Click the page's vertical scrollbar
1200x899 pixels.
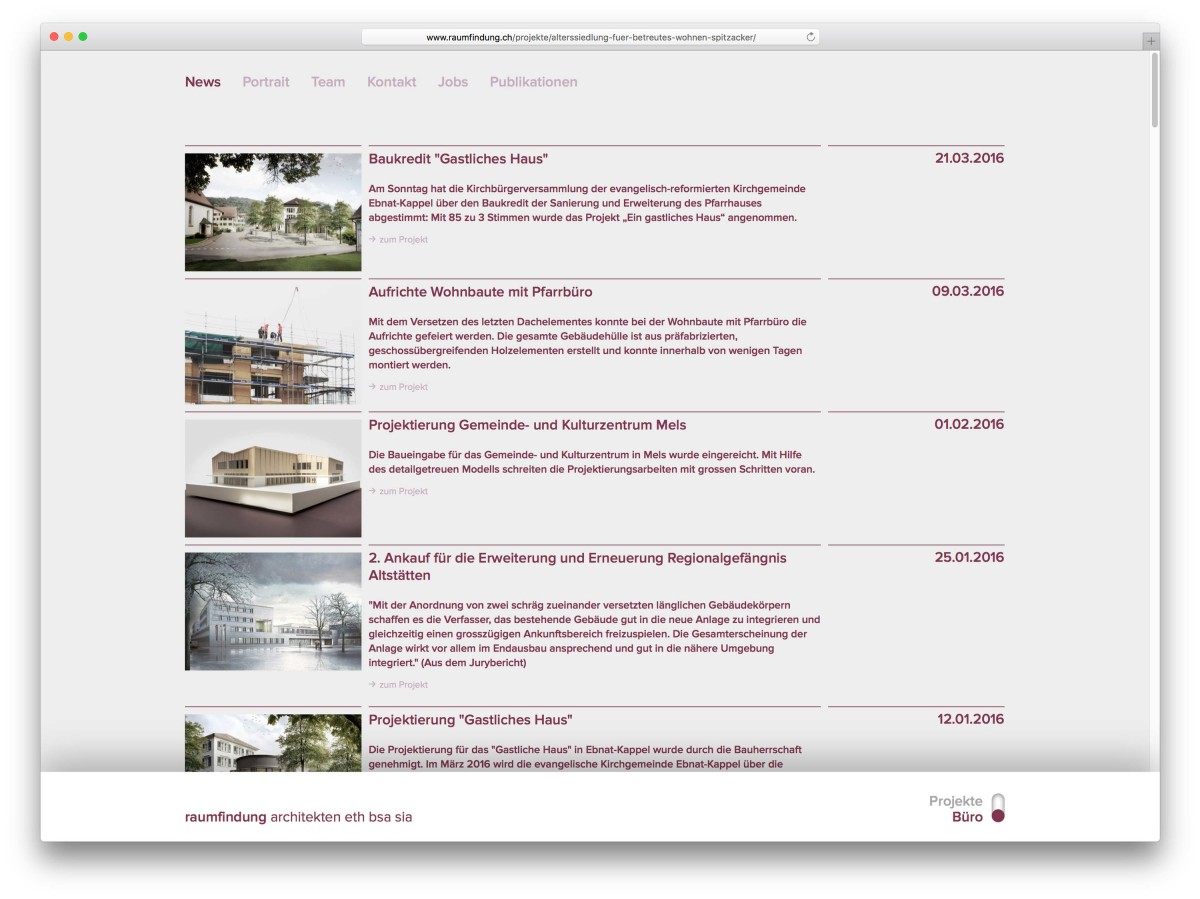[x=1154, y=90]
